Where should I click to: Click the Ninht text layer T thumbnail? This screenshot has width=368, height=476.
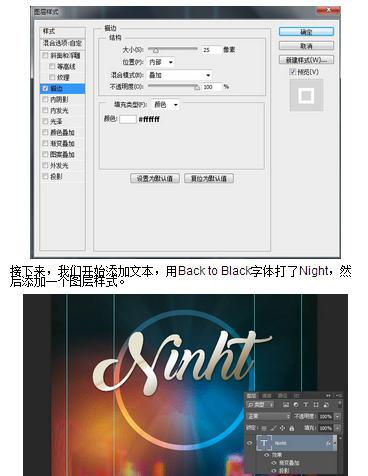tap(264, 443)
